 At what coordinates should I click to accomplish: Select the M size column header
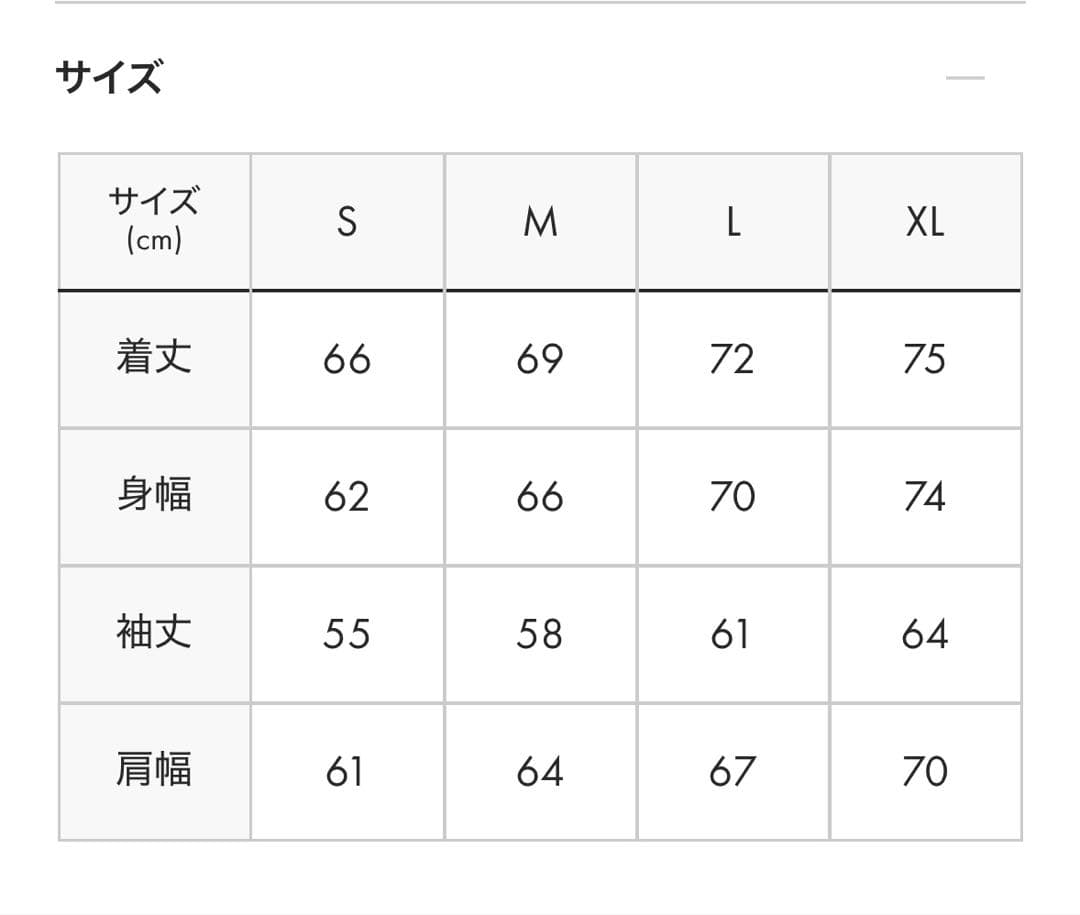tap(540, 222)
